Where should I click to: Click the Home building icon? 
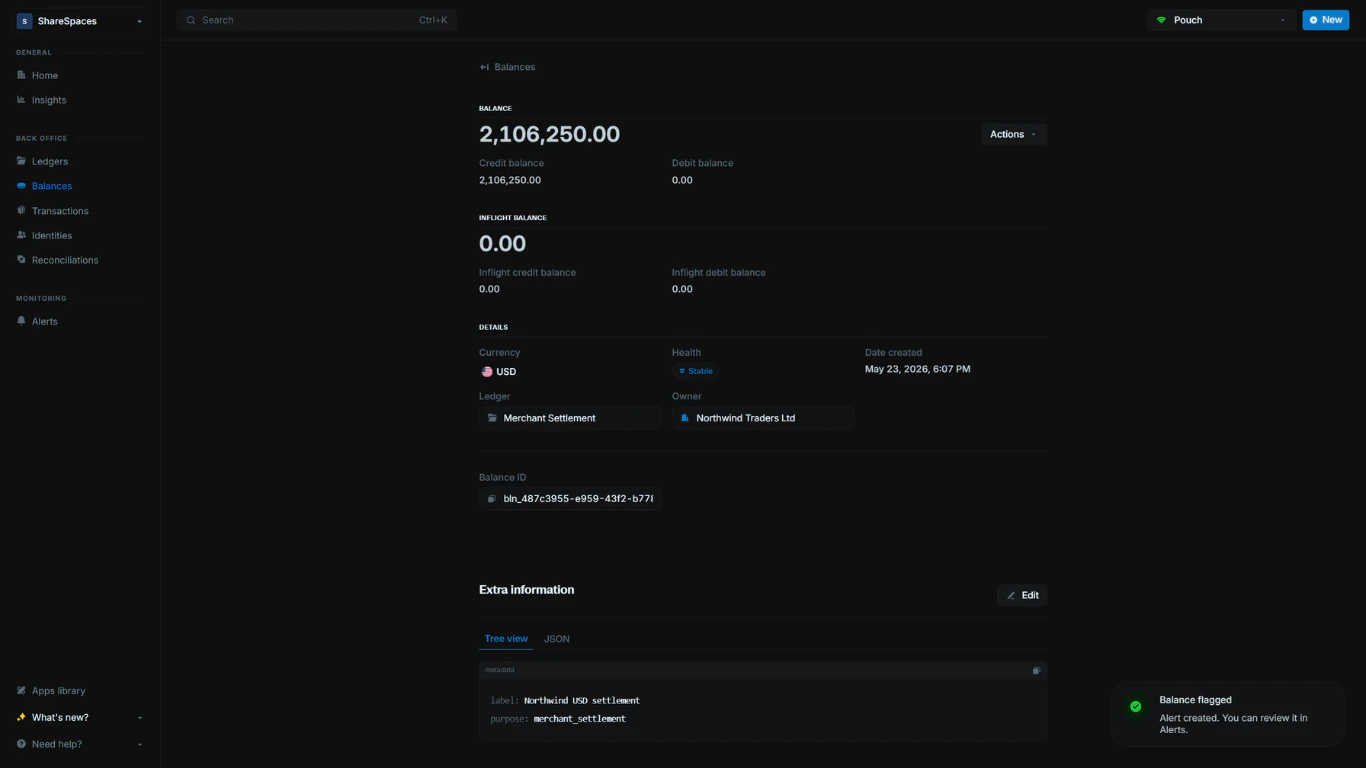click(x=22, y=75)
